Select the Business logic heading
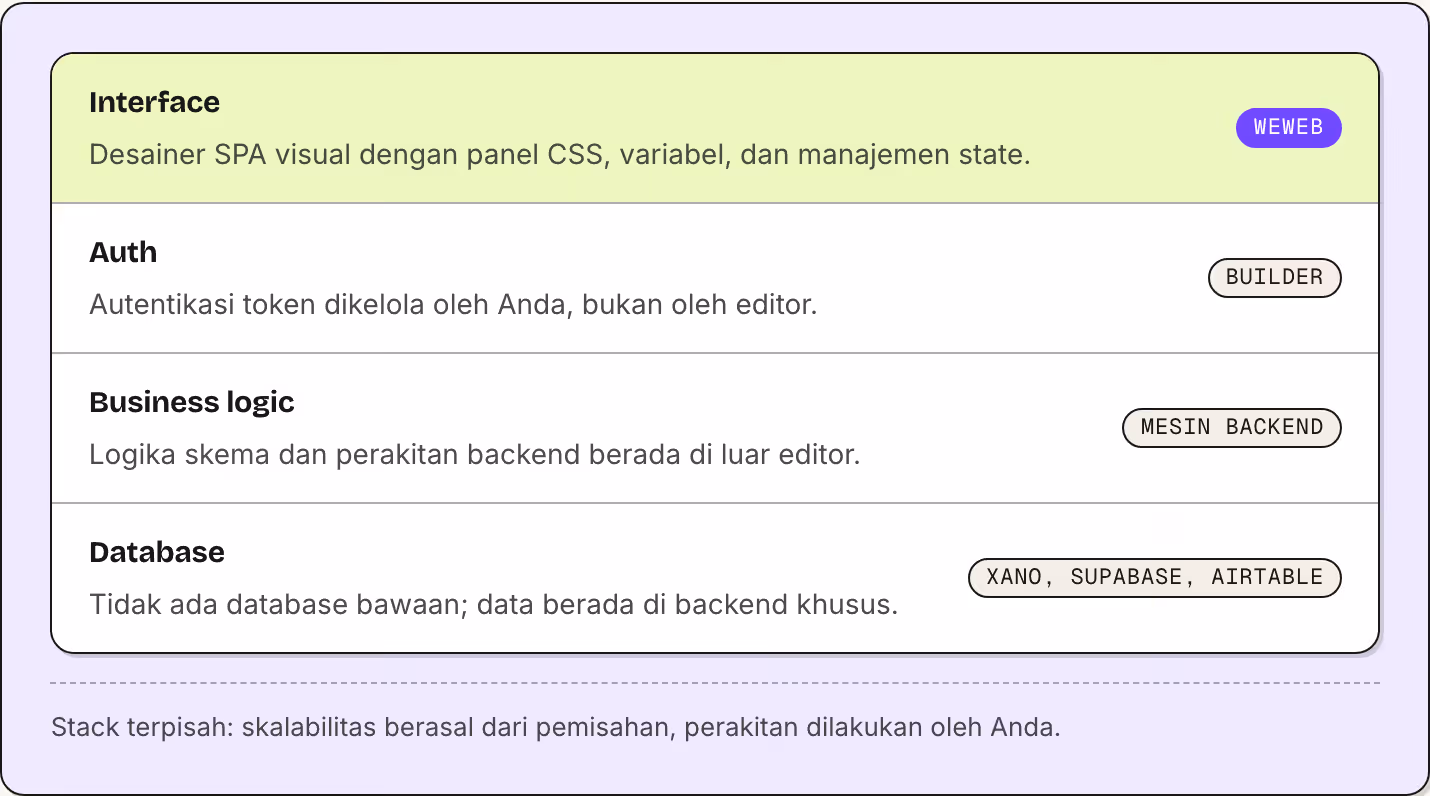The width and height of the screenshot is (1430, 796). coord(192,402)
